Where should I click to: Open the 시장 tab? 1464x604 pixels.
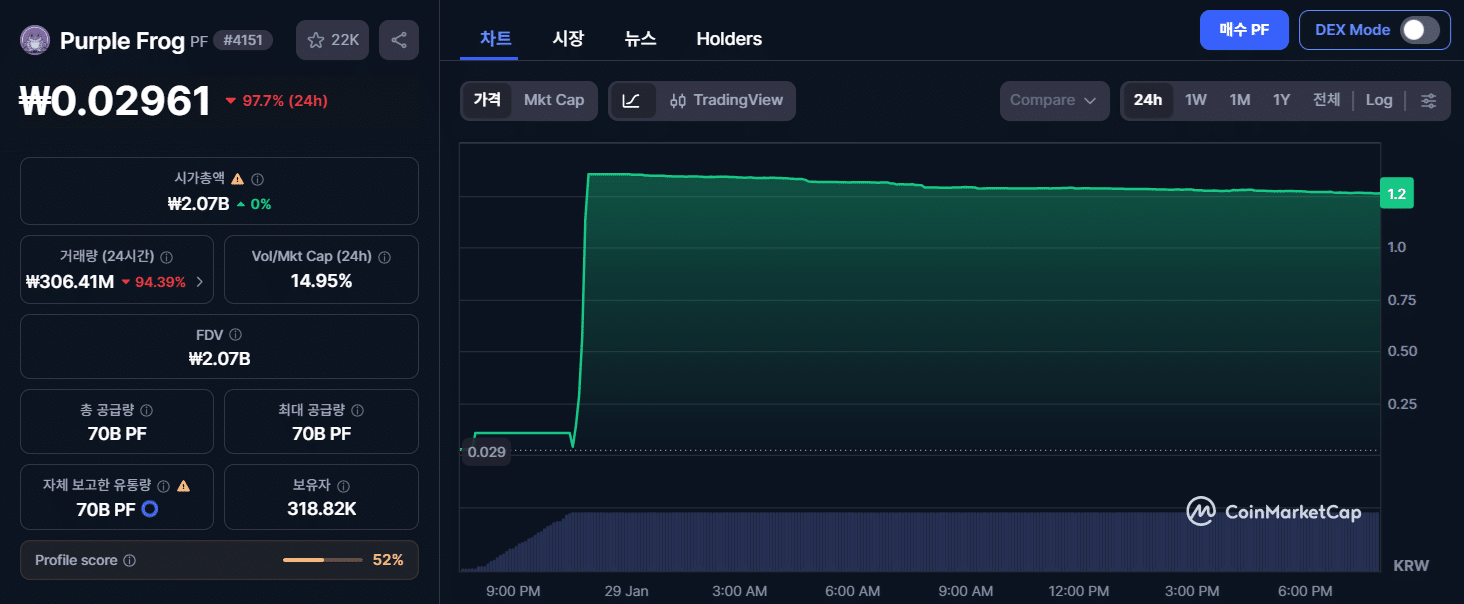tap(568, 39)
